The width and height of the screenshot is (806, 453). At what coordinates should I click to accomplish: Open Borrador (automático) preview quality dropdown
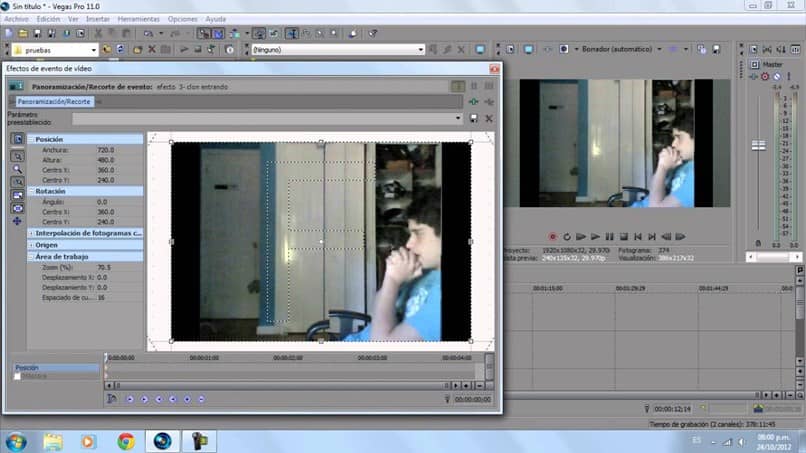pyautogui.click(x=660, y=49)
